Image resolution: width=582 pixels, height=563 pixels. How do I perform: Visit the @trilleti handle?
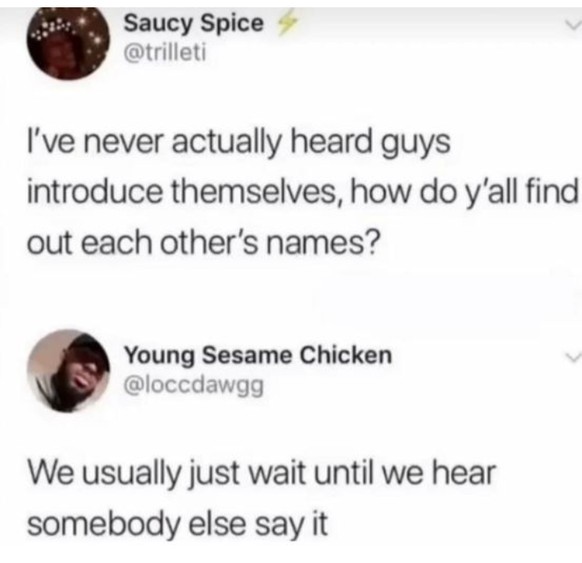pos(165,53)
